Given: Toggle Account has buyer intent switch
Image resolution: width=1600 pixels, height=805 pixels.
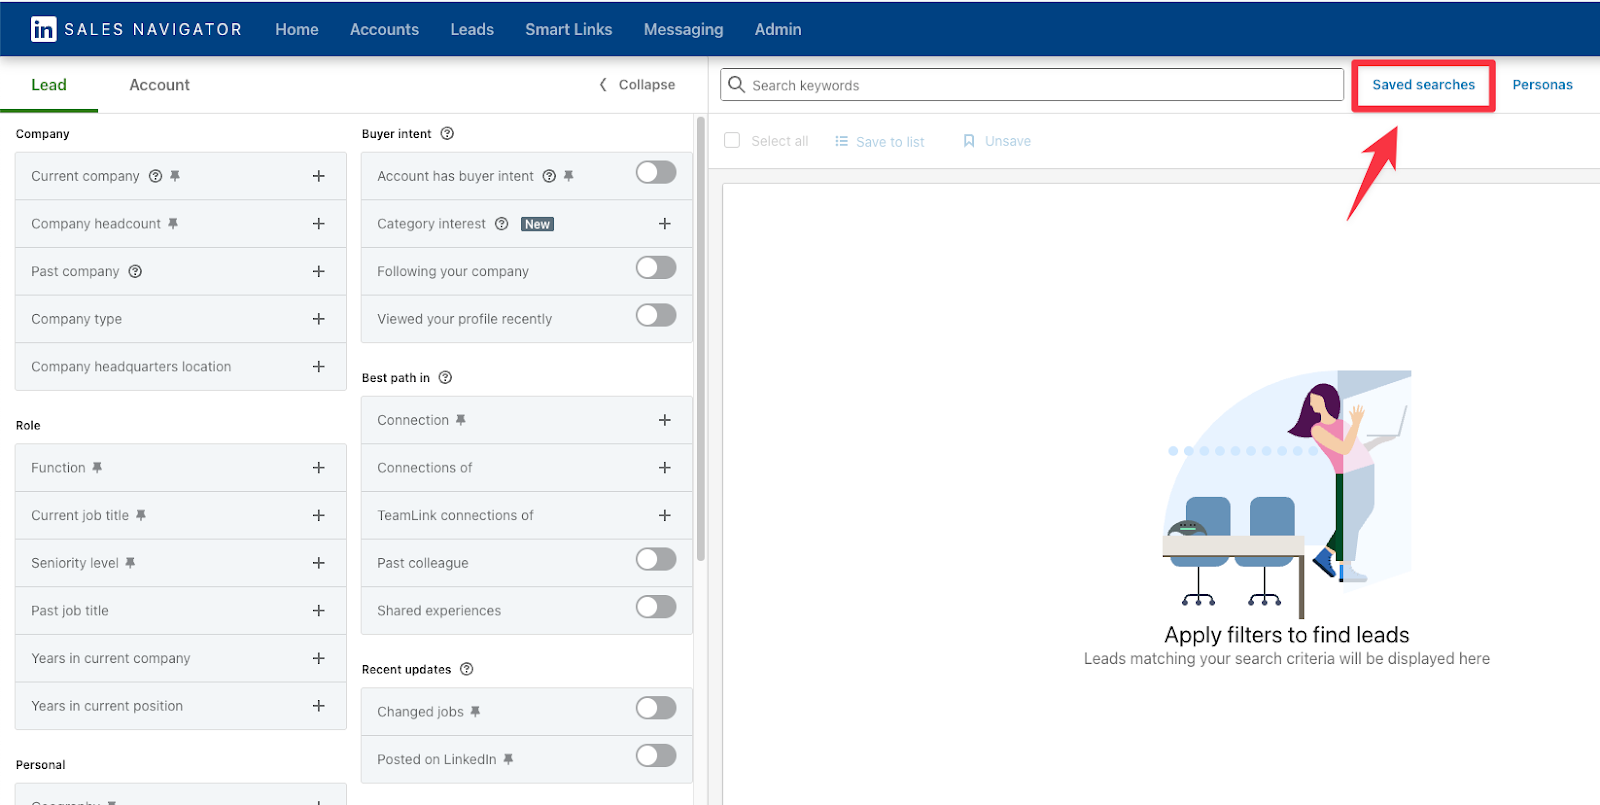Looking at the screenshot, I should tap(656, 173).
